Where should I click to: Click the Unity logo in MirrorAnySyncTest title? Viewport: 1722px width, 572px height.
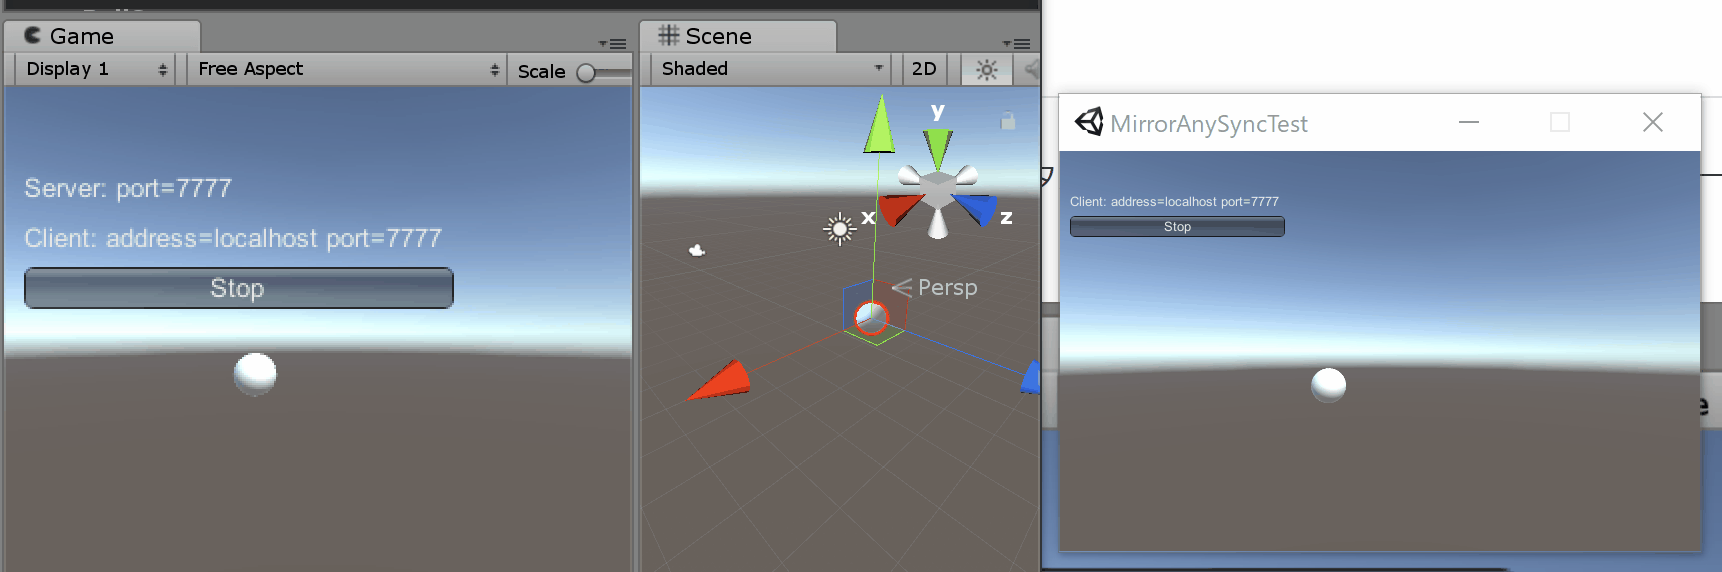(x=1089, y=122)
